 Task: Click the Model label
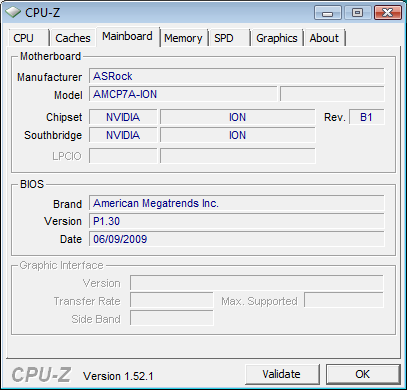click(68, 95)
